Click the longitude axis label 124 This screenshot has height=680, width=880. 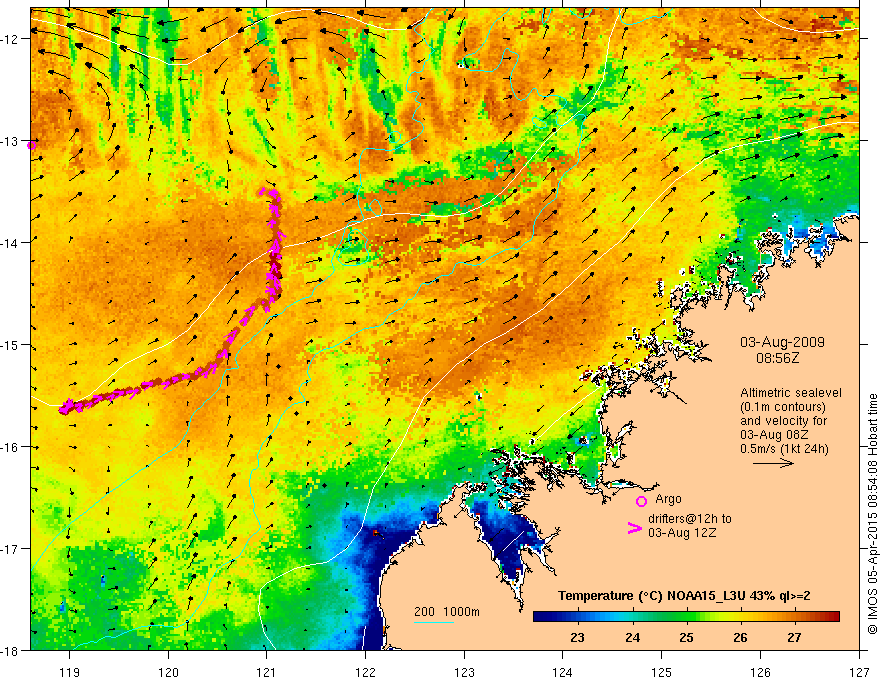[563, 672]
